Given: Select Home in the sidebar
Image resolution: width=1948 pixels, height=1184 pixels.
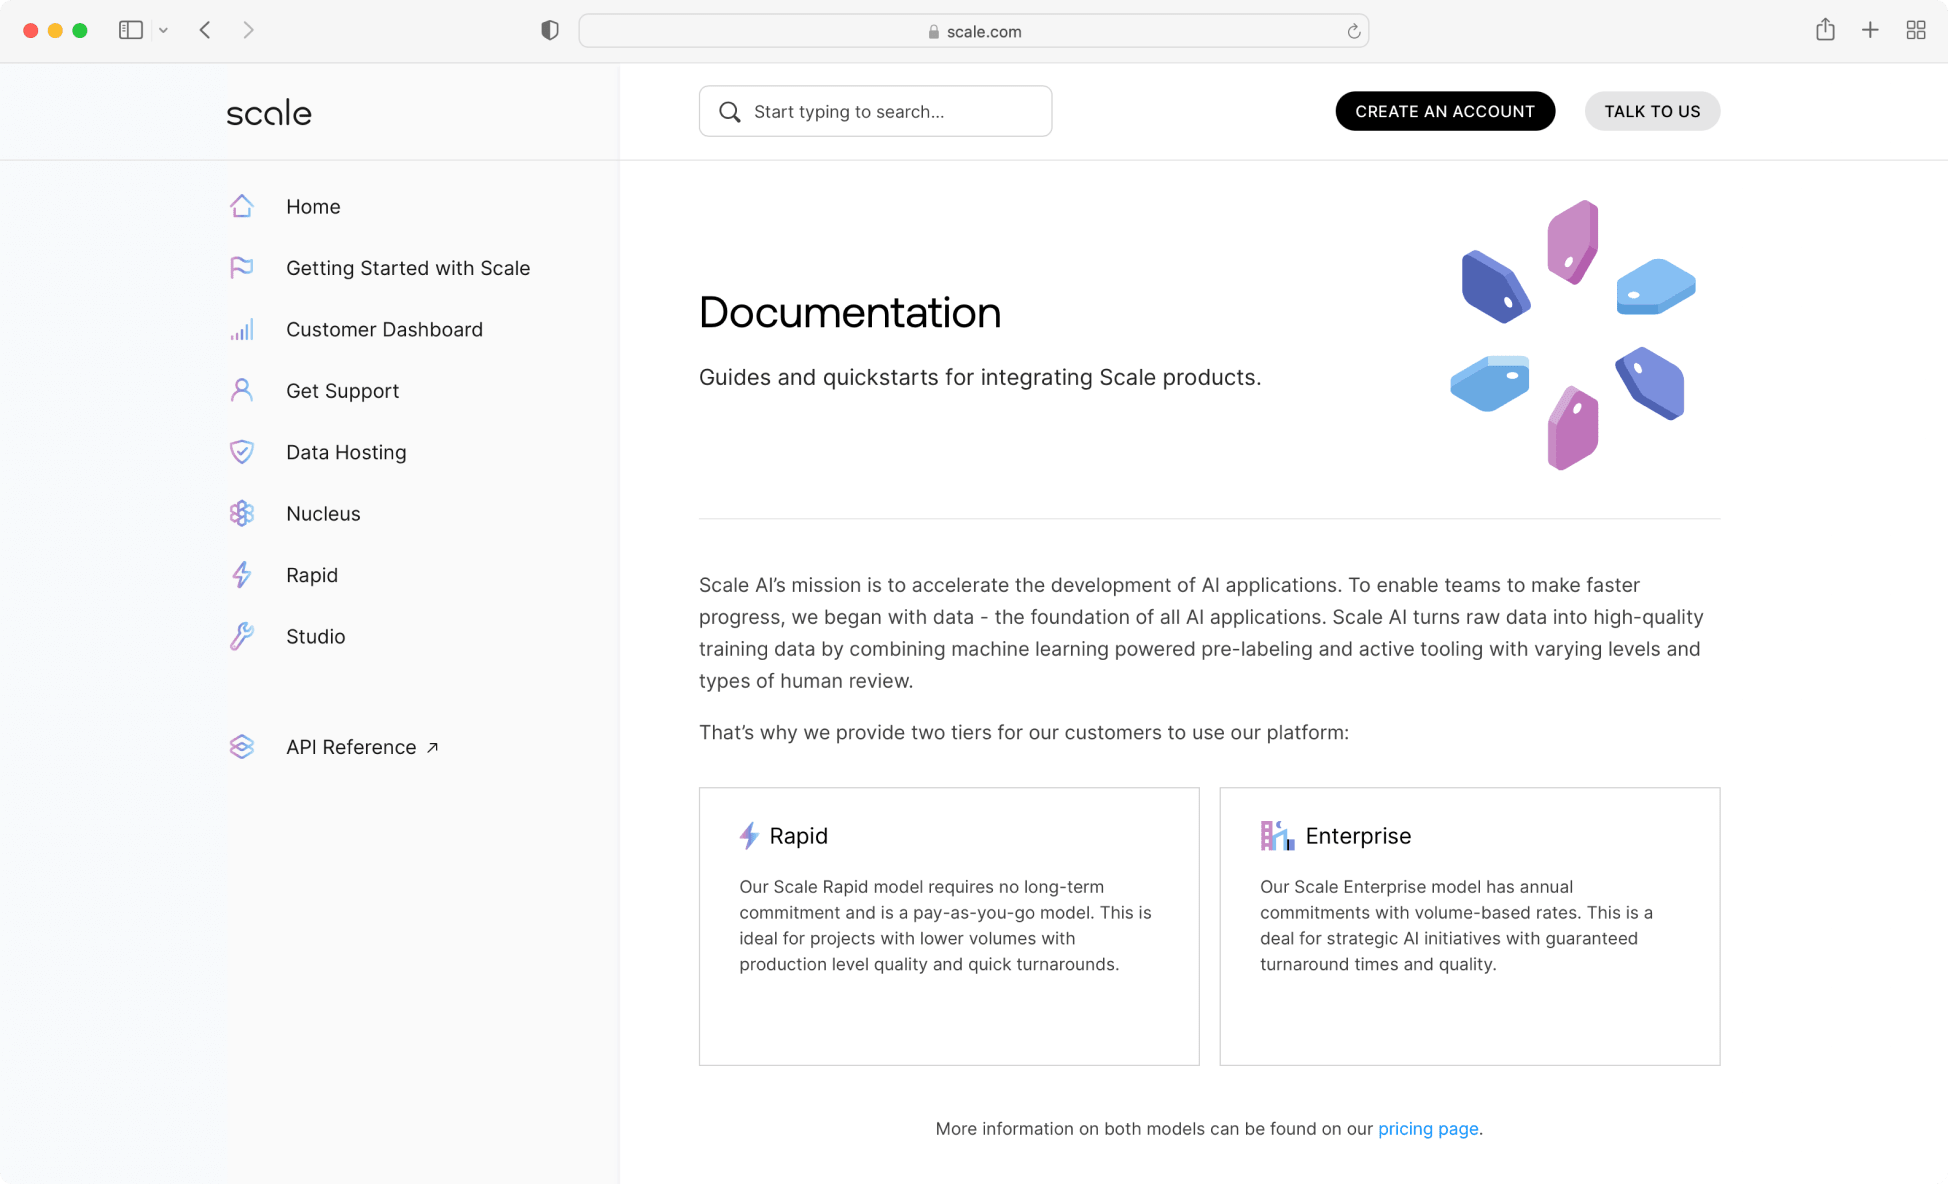Looking at the screenshot, I should pyautogui.click(x=313, y=207).
